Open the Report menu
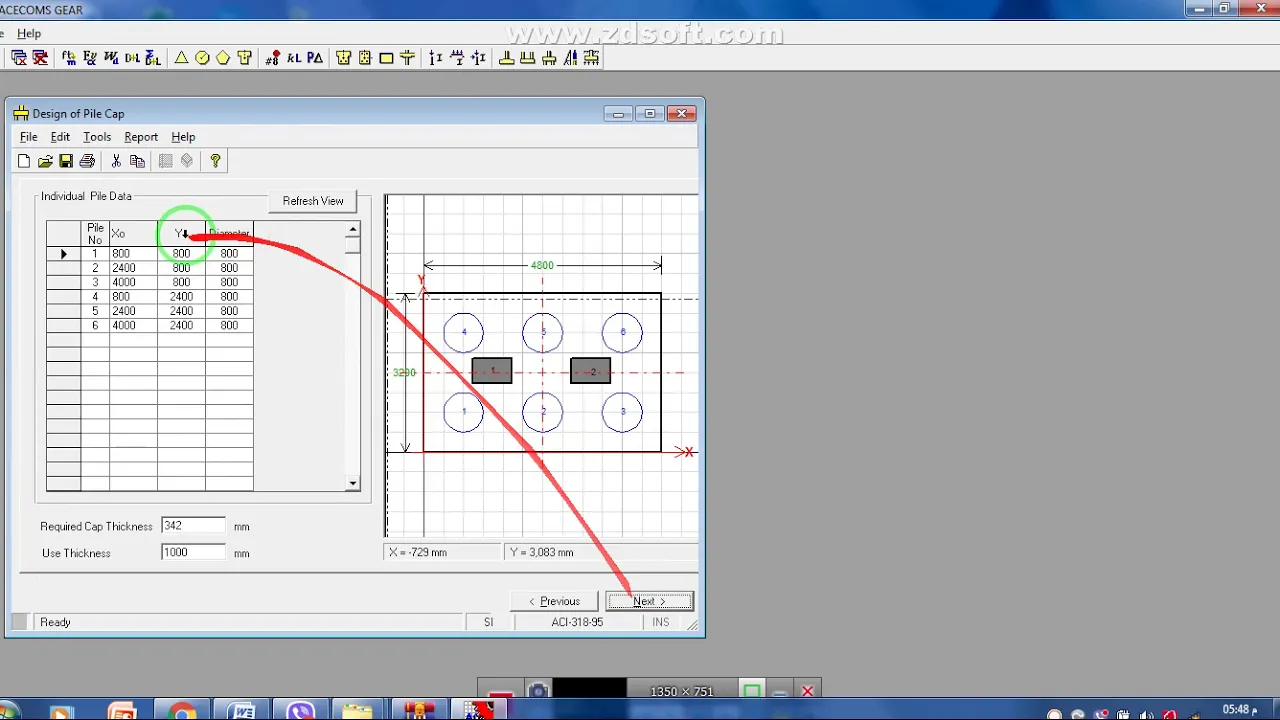This screenshot has height=720, width=1280. (x=141, y=137)
